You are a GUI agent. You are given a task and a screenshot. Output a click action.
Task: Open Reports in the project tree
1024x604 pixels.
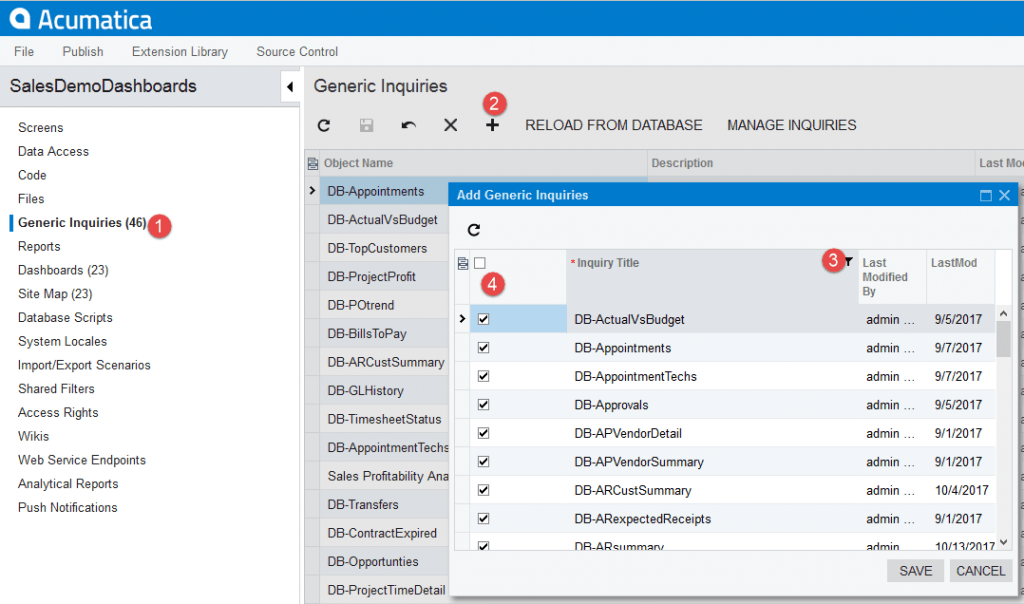click(39, 247)
